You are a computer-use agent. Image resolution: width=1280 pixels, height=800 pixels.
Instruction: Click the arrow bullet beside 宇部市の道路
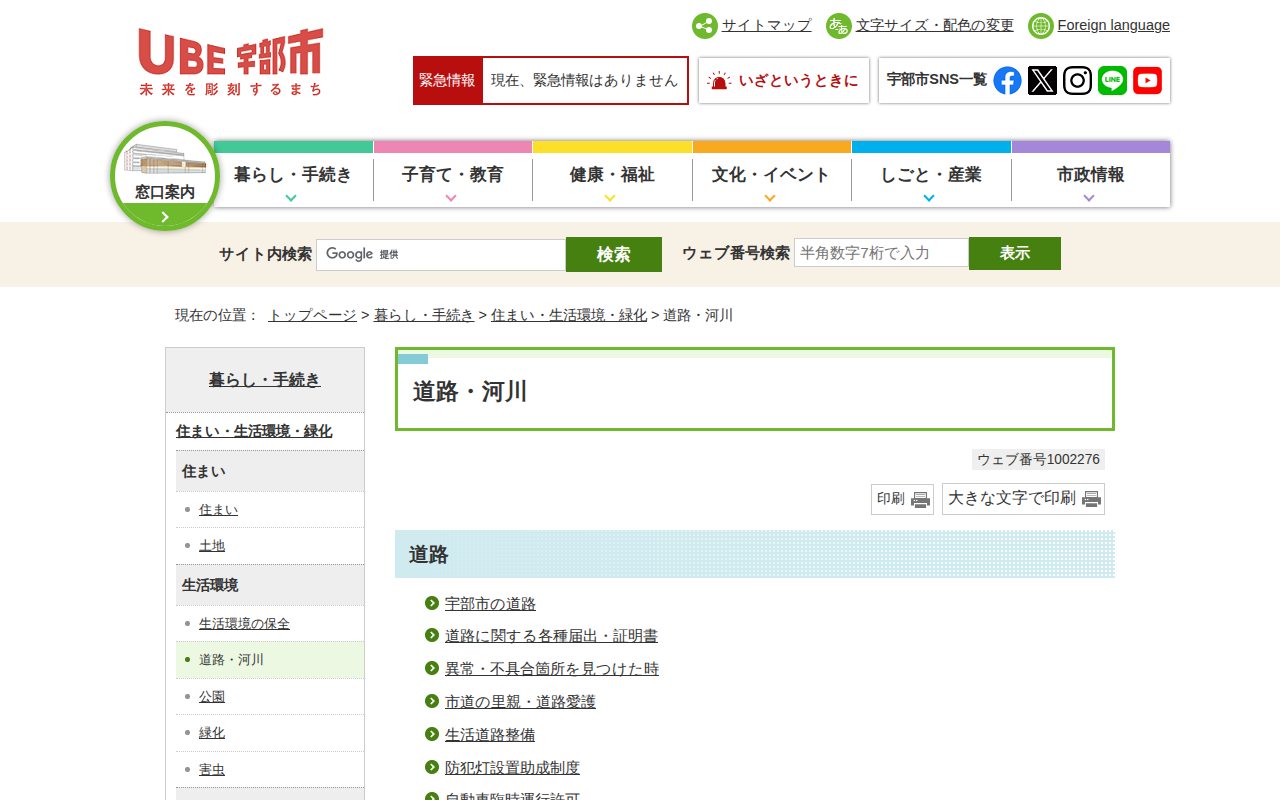tap(432, 603)
